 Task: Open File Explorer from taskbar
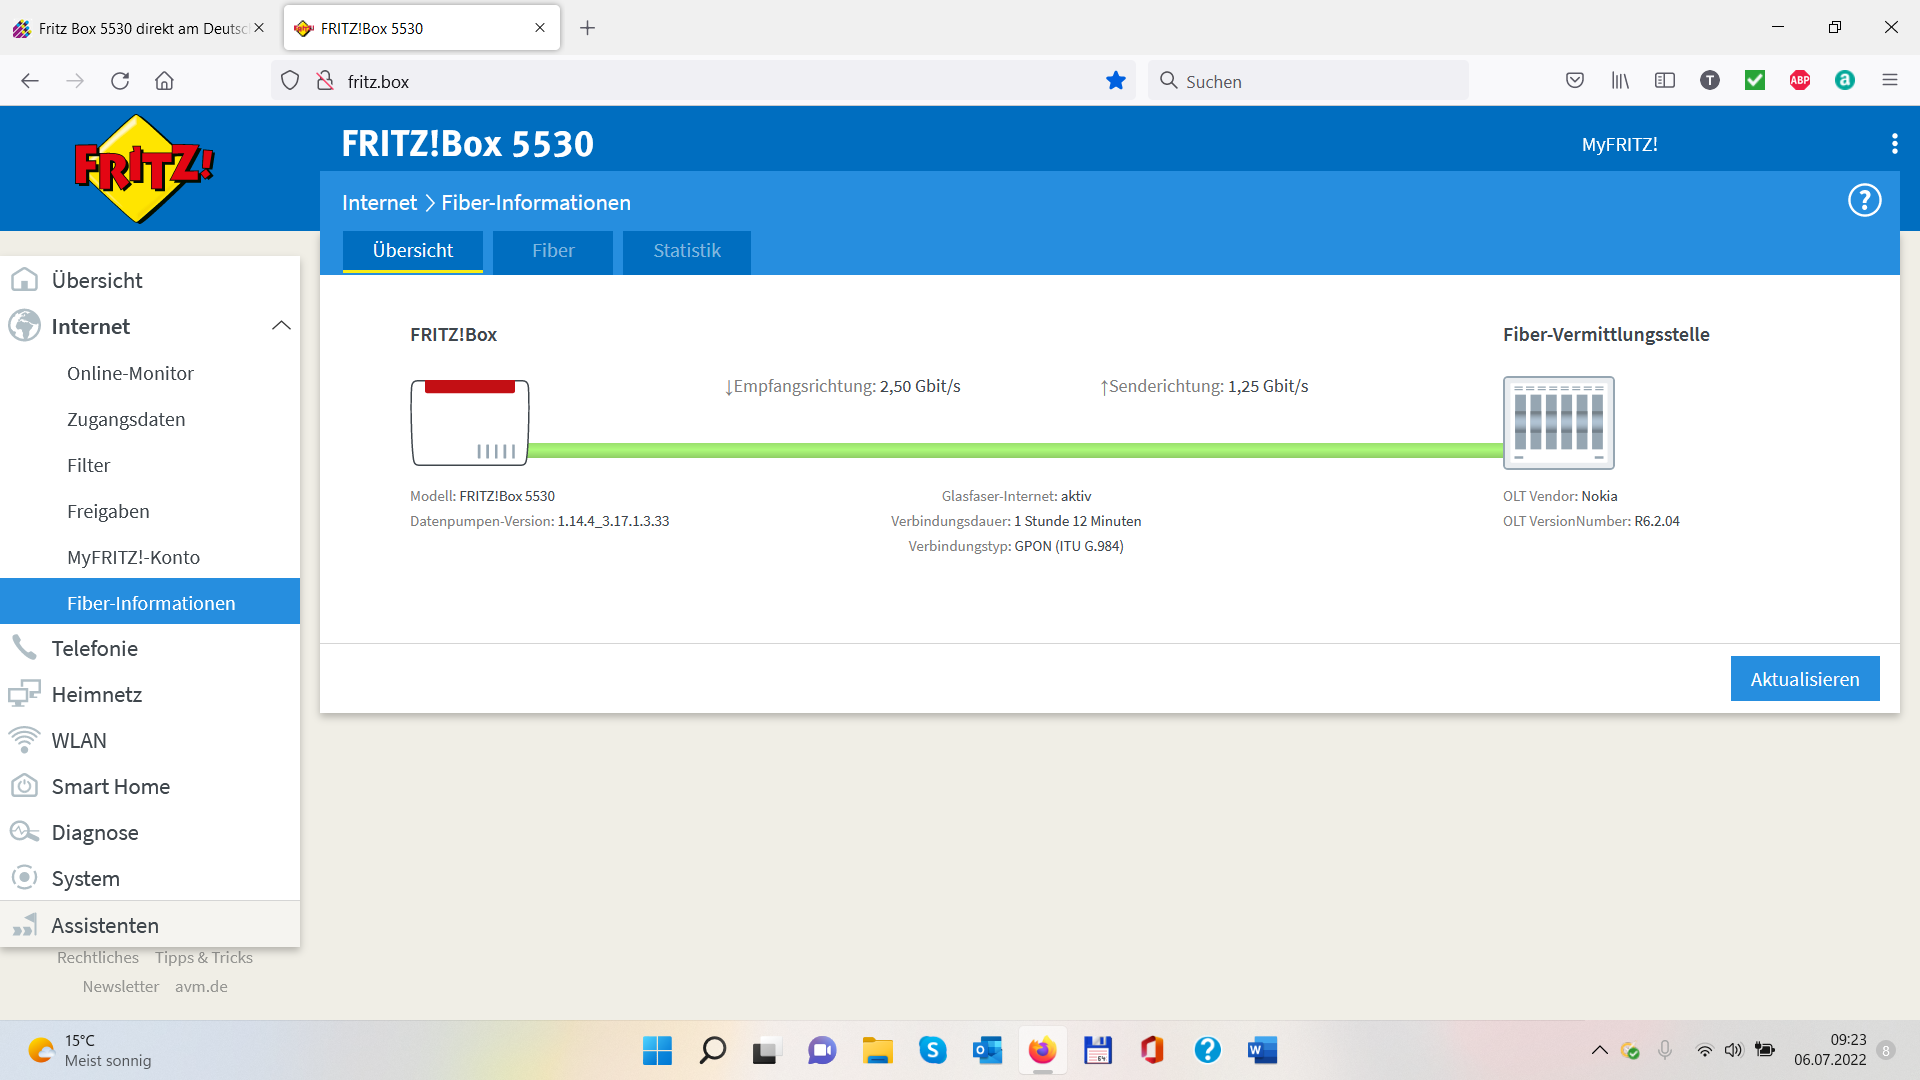point(877,1050)
